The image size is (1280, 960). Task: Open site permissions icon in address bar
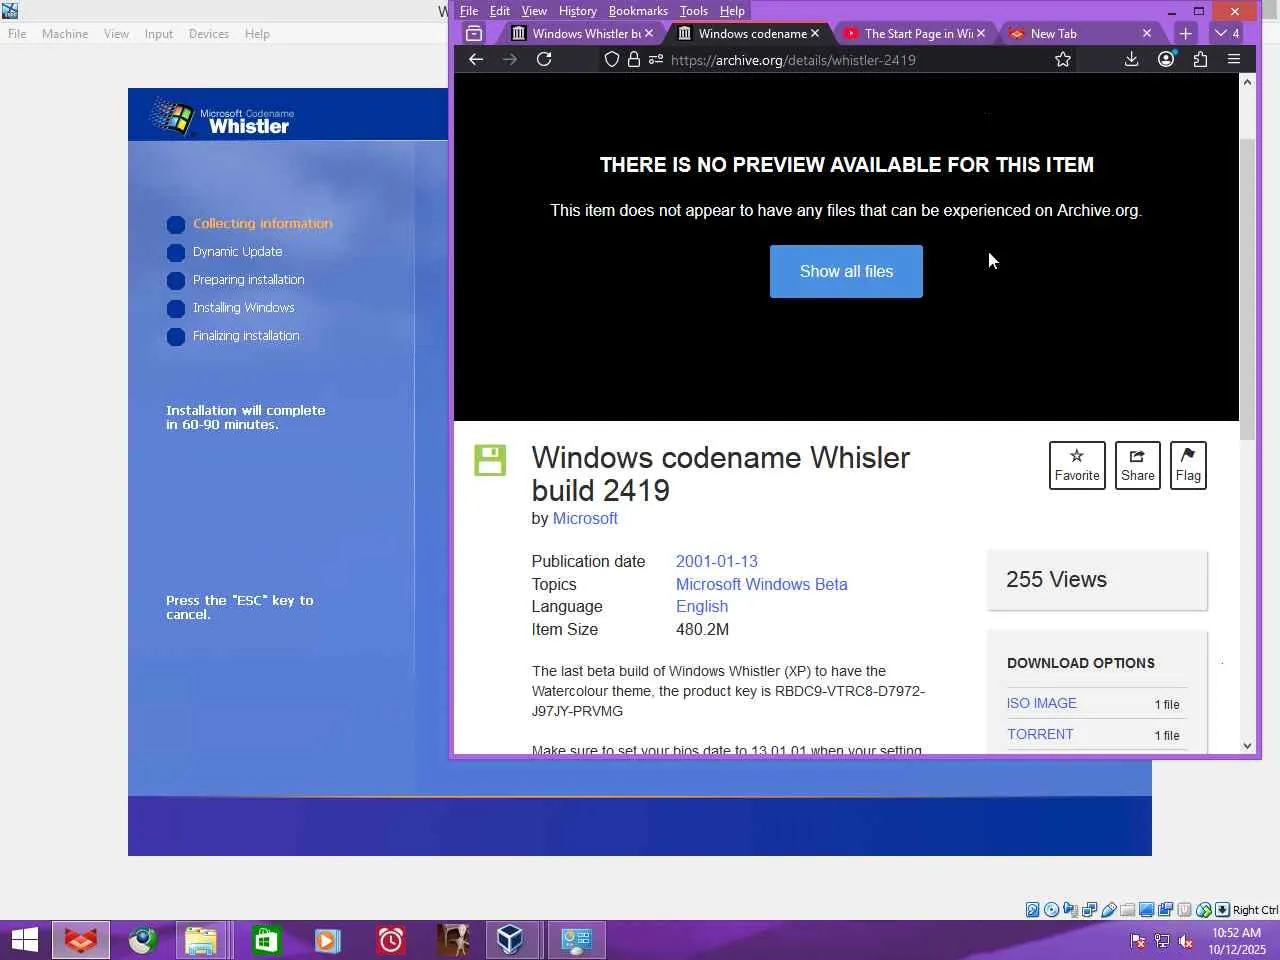pyautogui.click(x=656, y=60)
